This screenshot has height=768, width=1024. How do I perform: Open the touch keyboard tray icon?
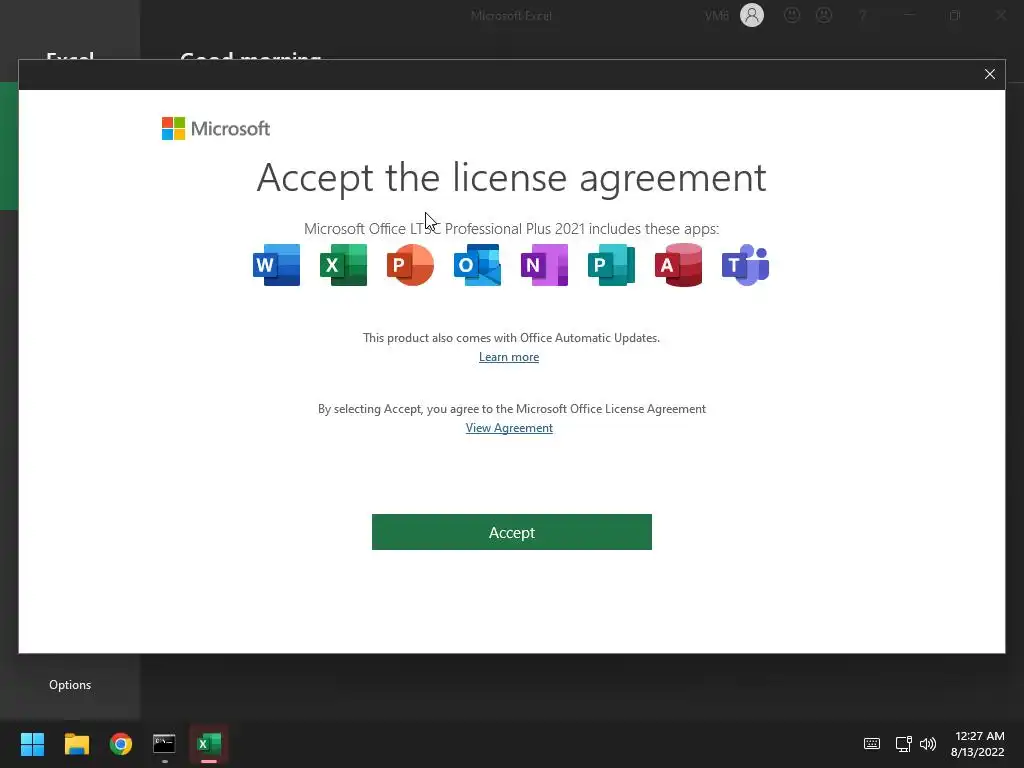pos(871,744)
